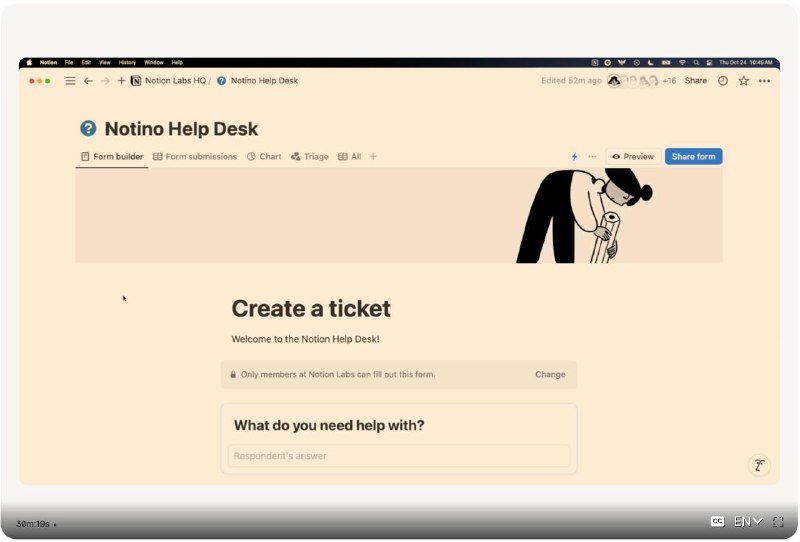Screen dimensions: 800x542
Task: Click the form cover illustration
Action: [398, 215]
